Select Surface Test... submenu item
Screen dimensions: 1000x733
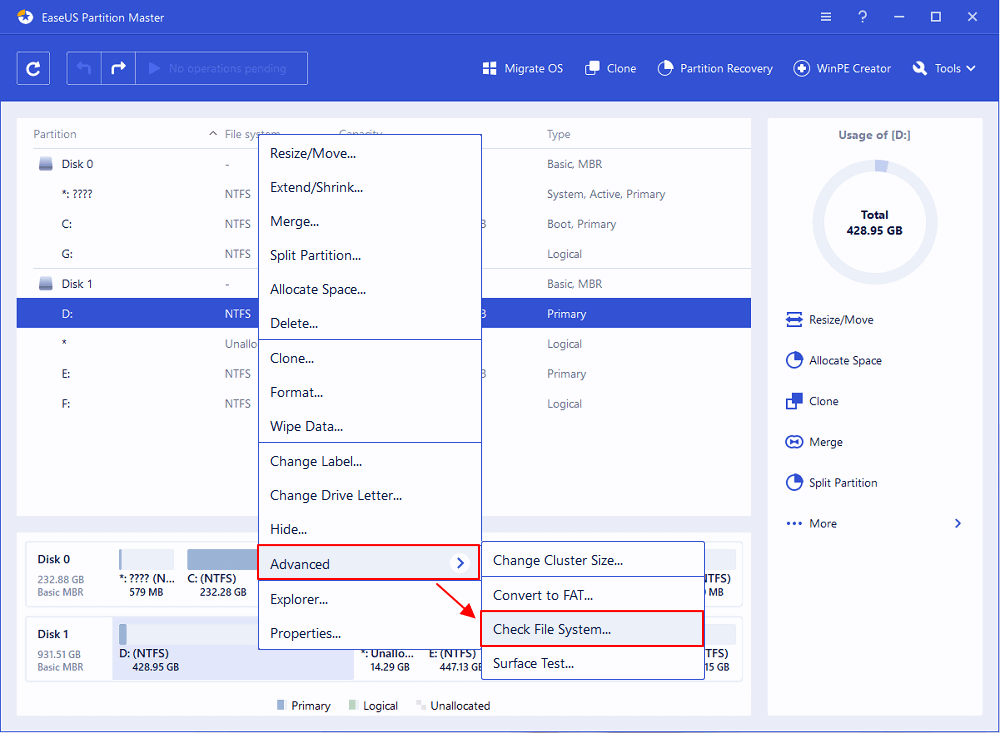tap(592, 663)
